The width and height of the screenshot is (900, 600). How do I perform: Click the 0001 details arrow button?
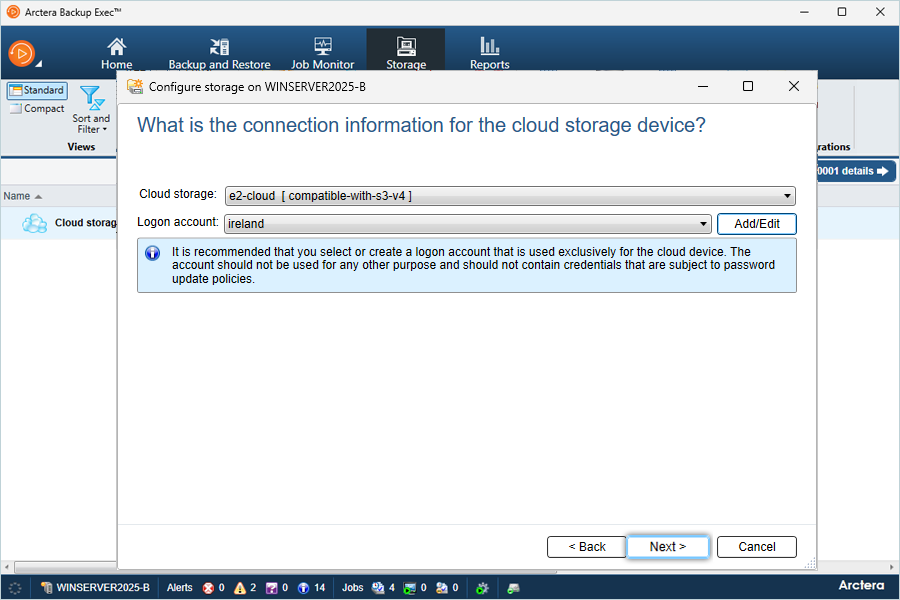[x=854, y=171]
